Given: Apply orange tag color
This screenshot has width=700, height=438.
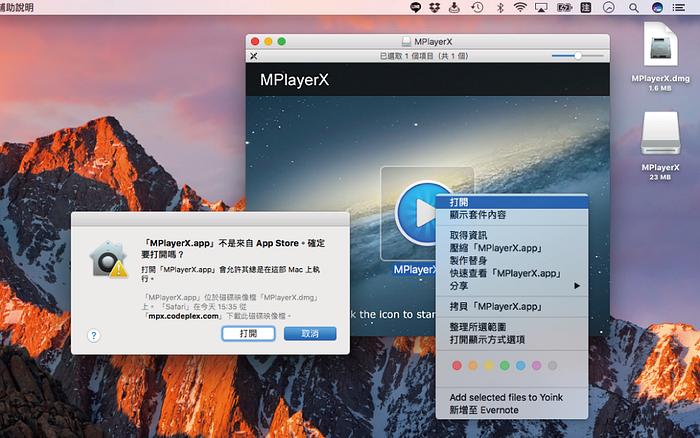Looking at the screenshot, I should point(473,366).
